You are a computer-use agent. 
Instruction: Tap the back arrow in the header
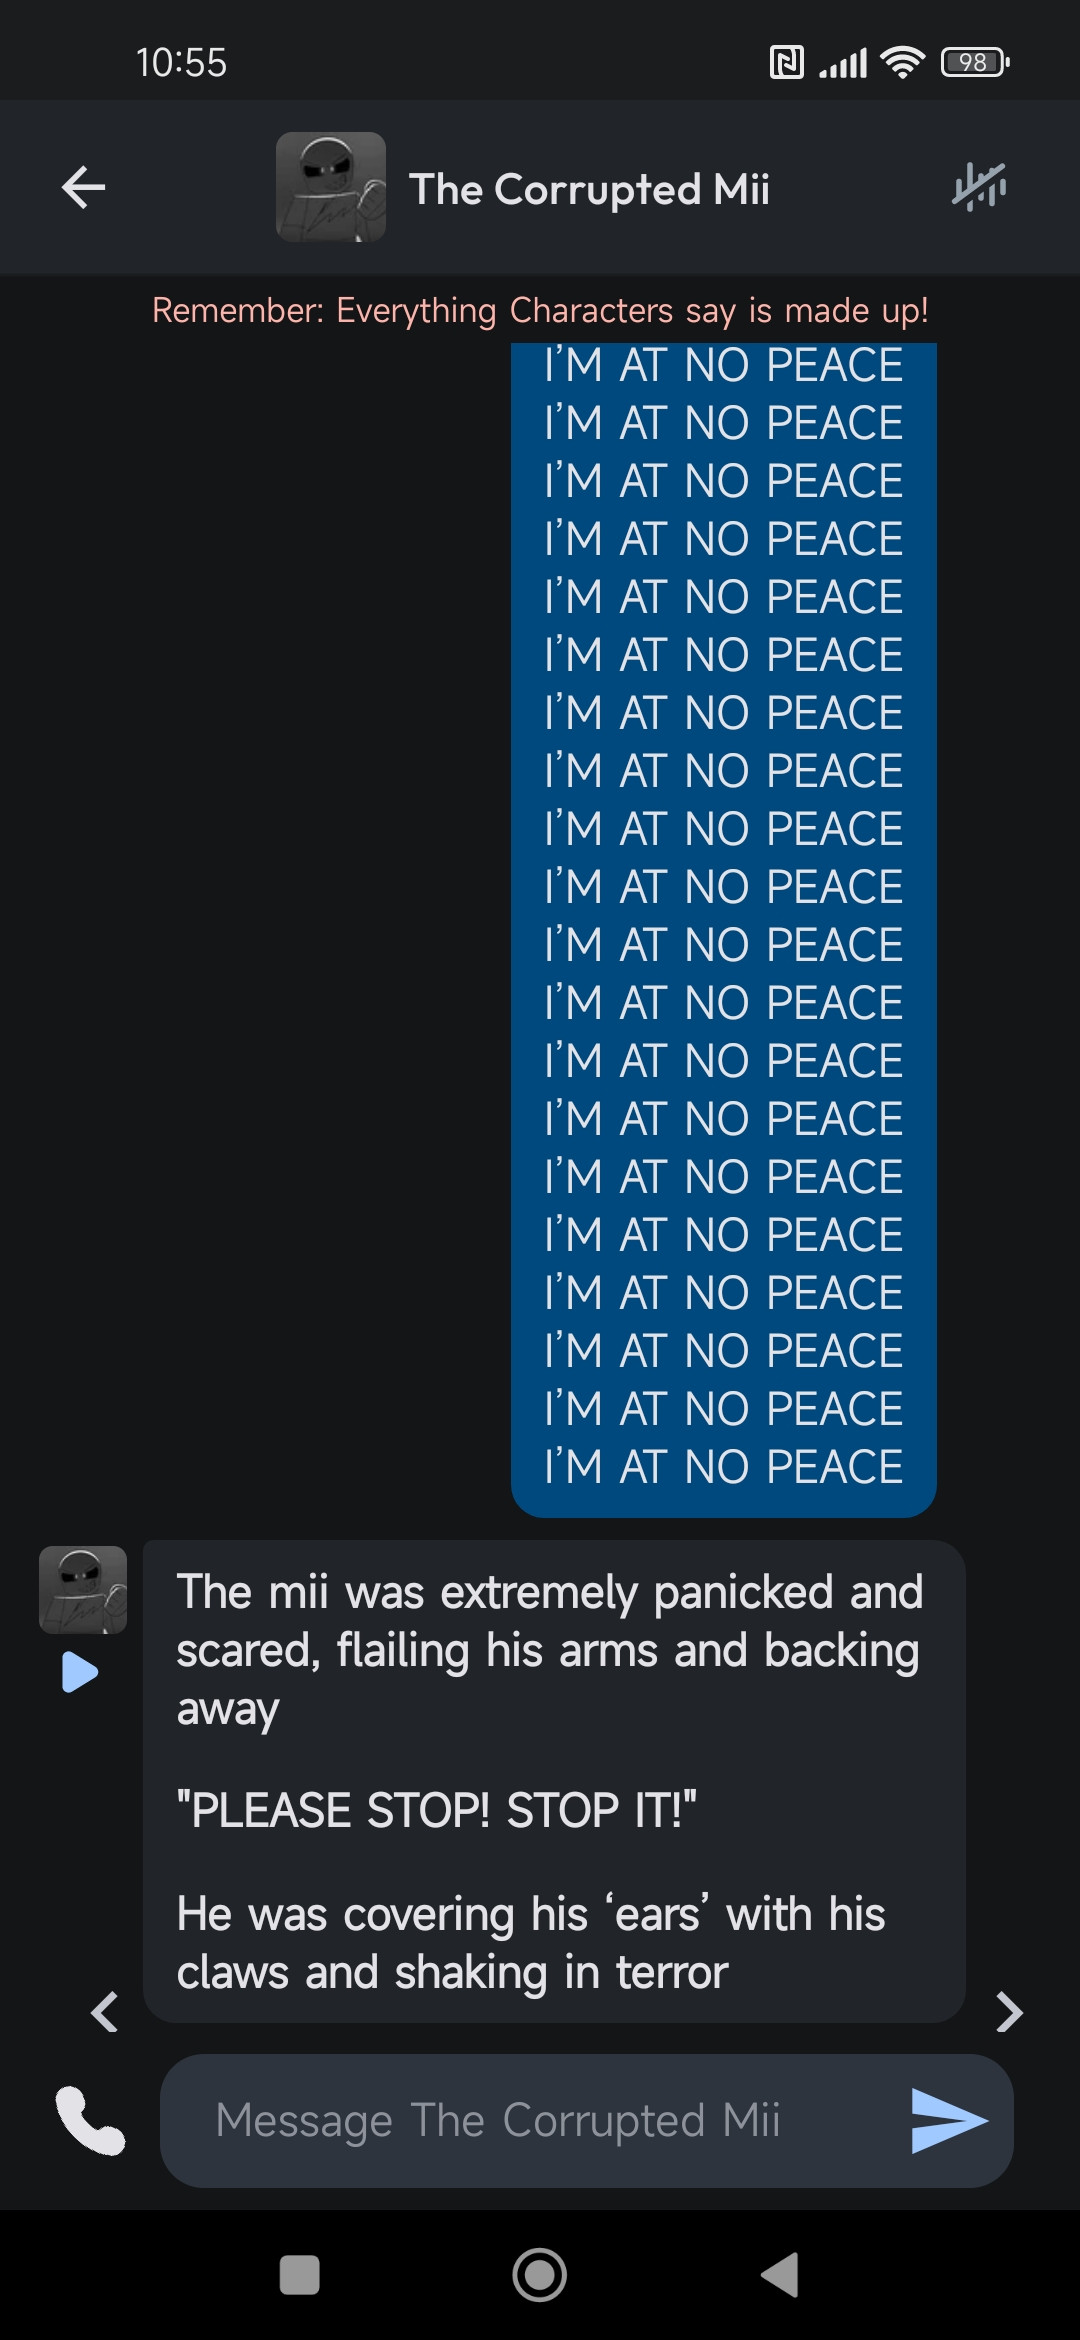click(x=84, y=187)
